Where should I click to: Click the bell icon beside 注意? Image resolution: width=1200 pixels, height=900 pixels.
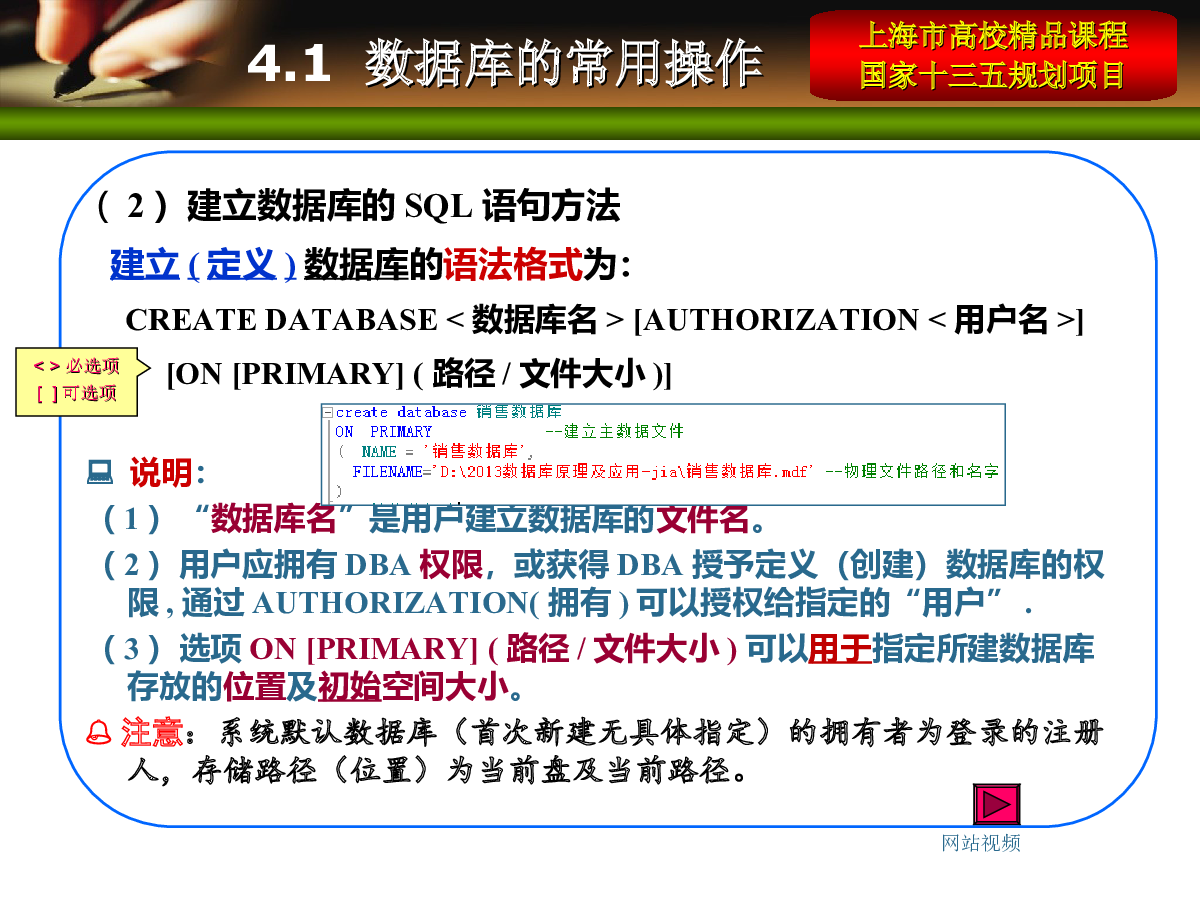(100, 734)
